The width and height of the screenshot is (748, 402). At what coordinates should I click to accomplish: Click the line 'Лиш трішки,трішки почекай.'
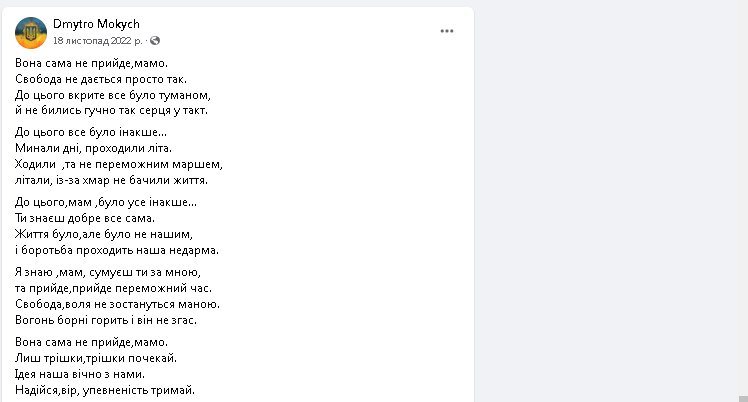pyautogui.click(x=96, y=357)
